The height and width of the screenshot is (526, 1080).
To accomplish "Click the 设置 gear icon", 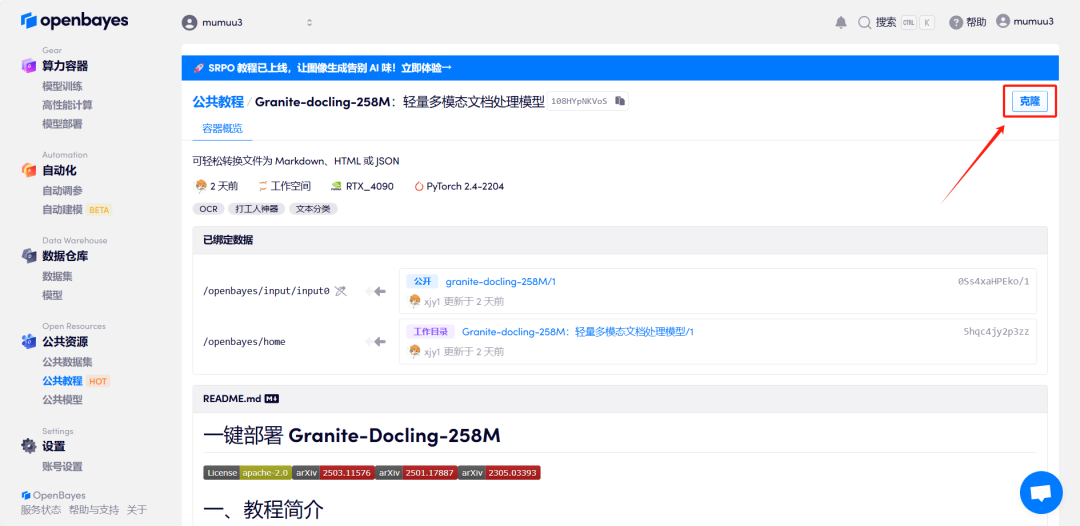I will (29, 445).
